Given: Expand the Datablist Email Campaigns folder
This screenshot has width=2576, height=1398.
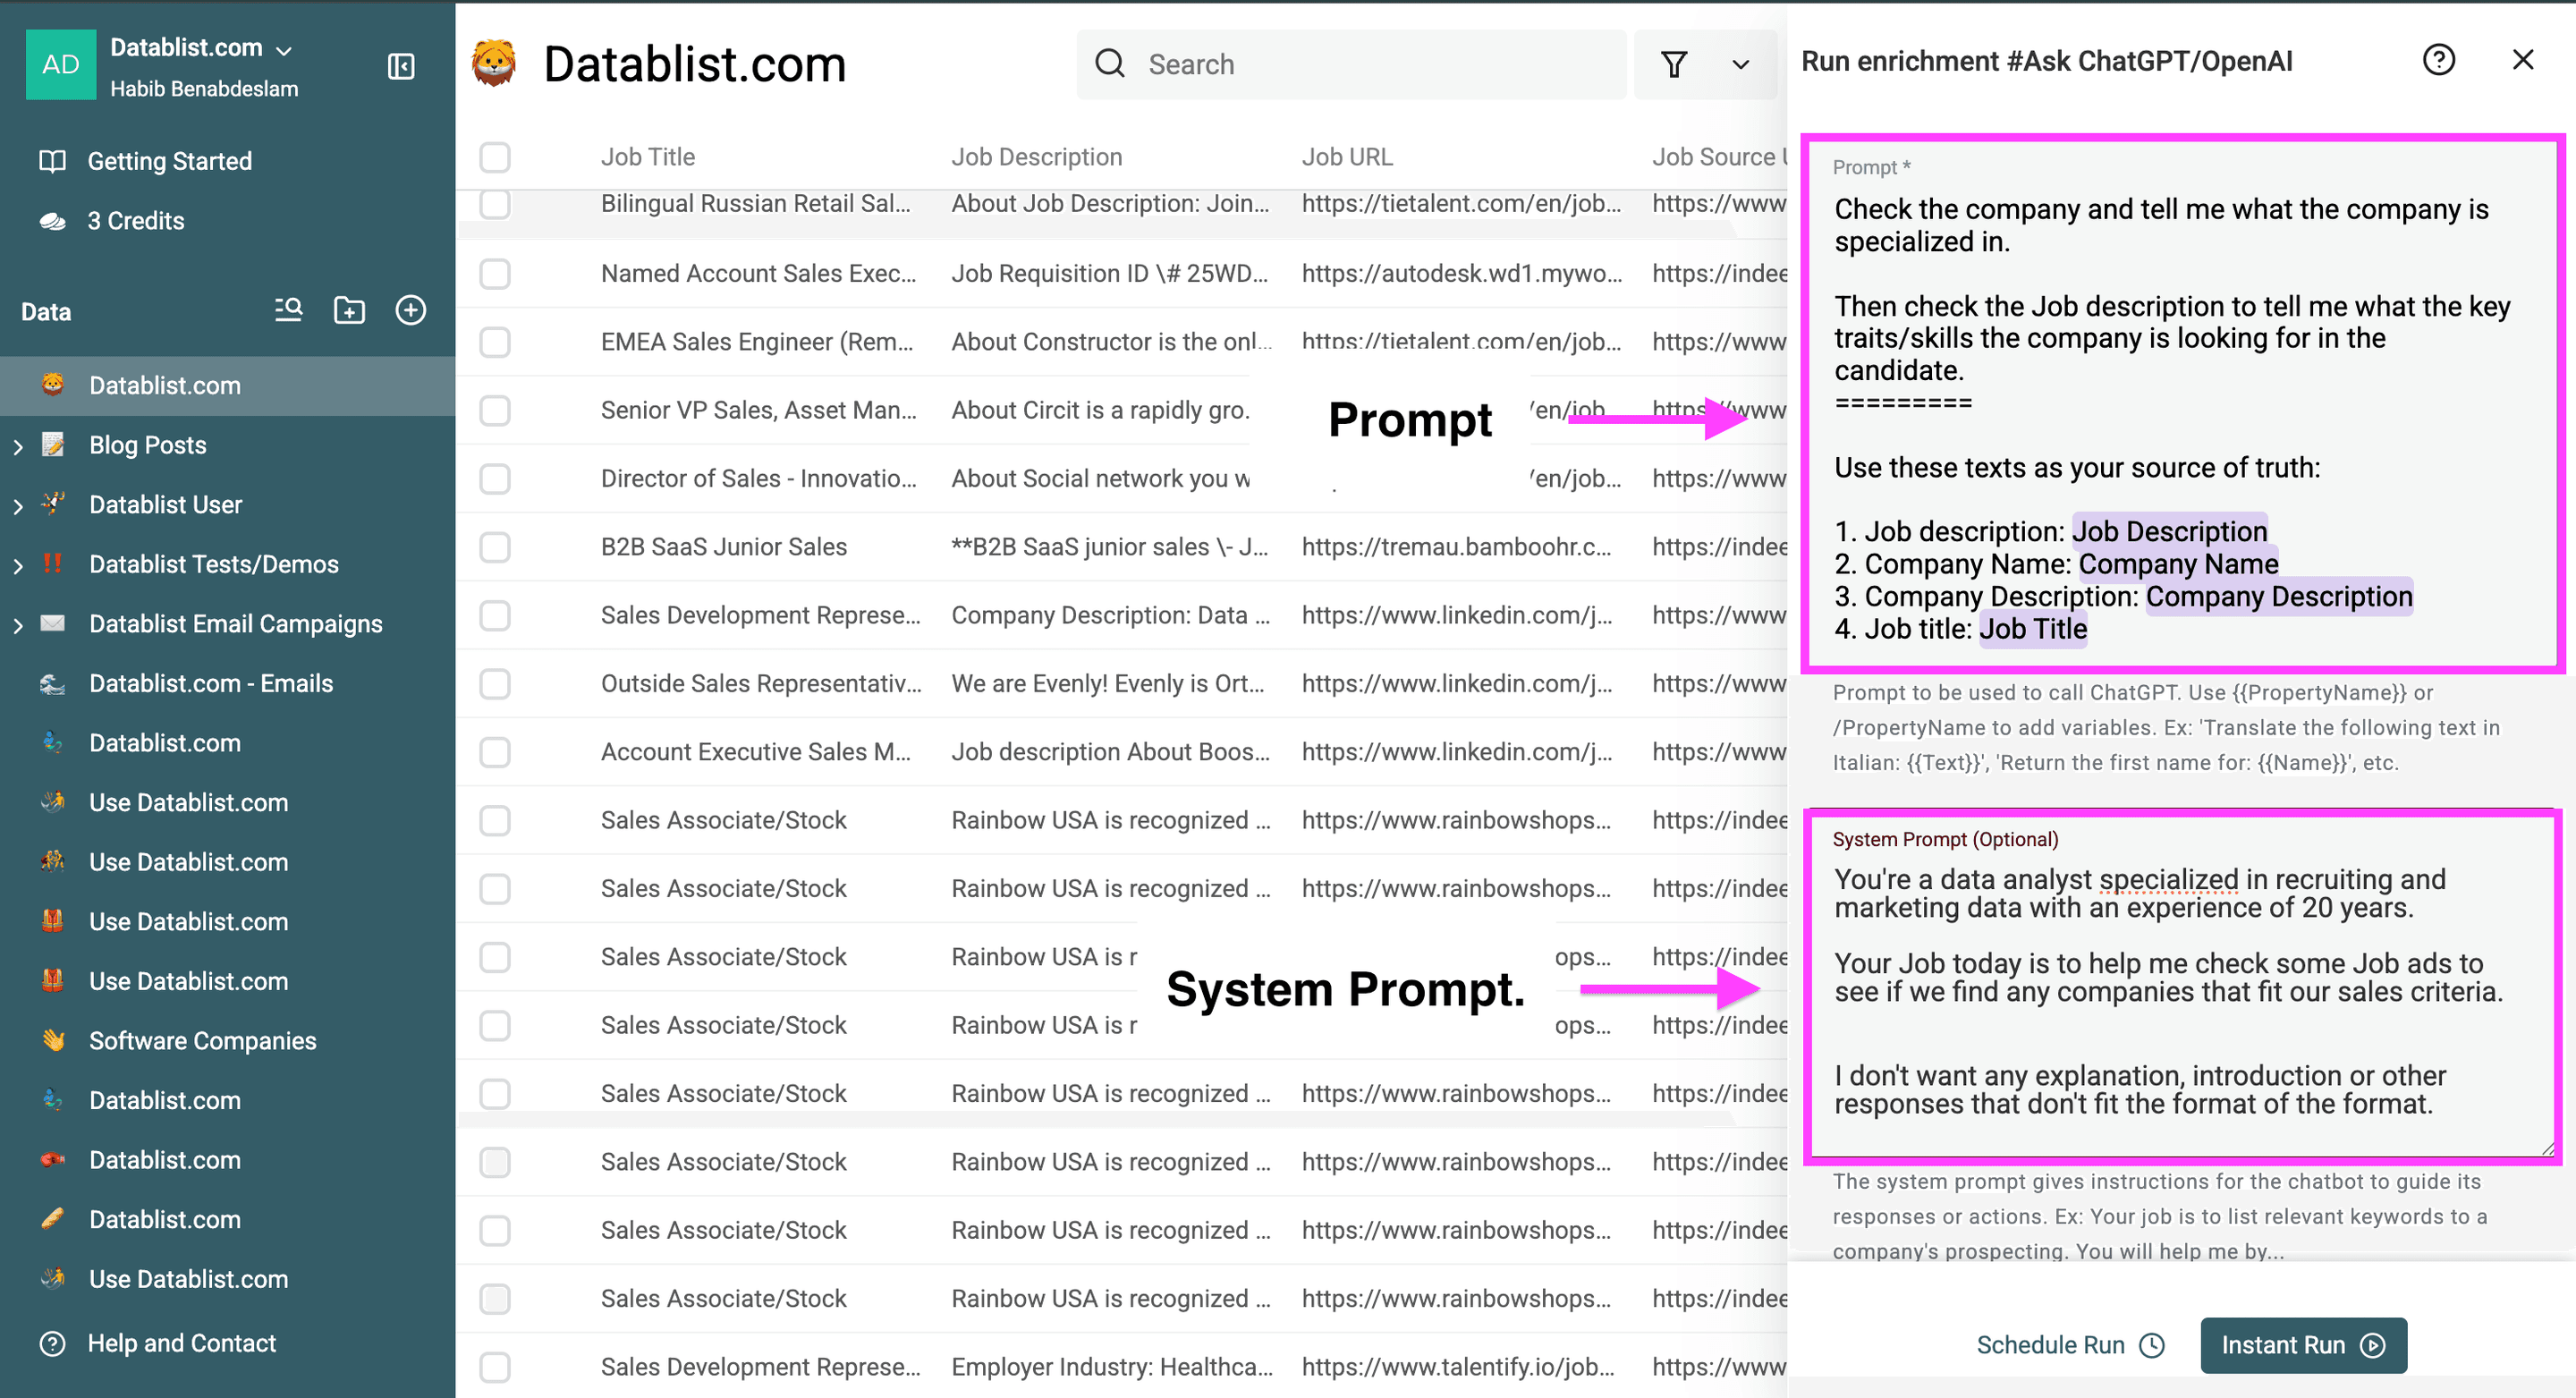Looking at the screenshot, I should (18, 625).
